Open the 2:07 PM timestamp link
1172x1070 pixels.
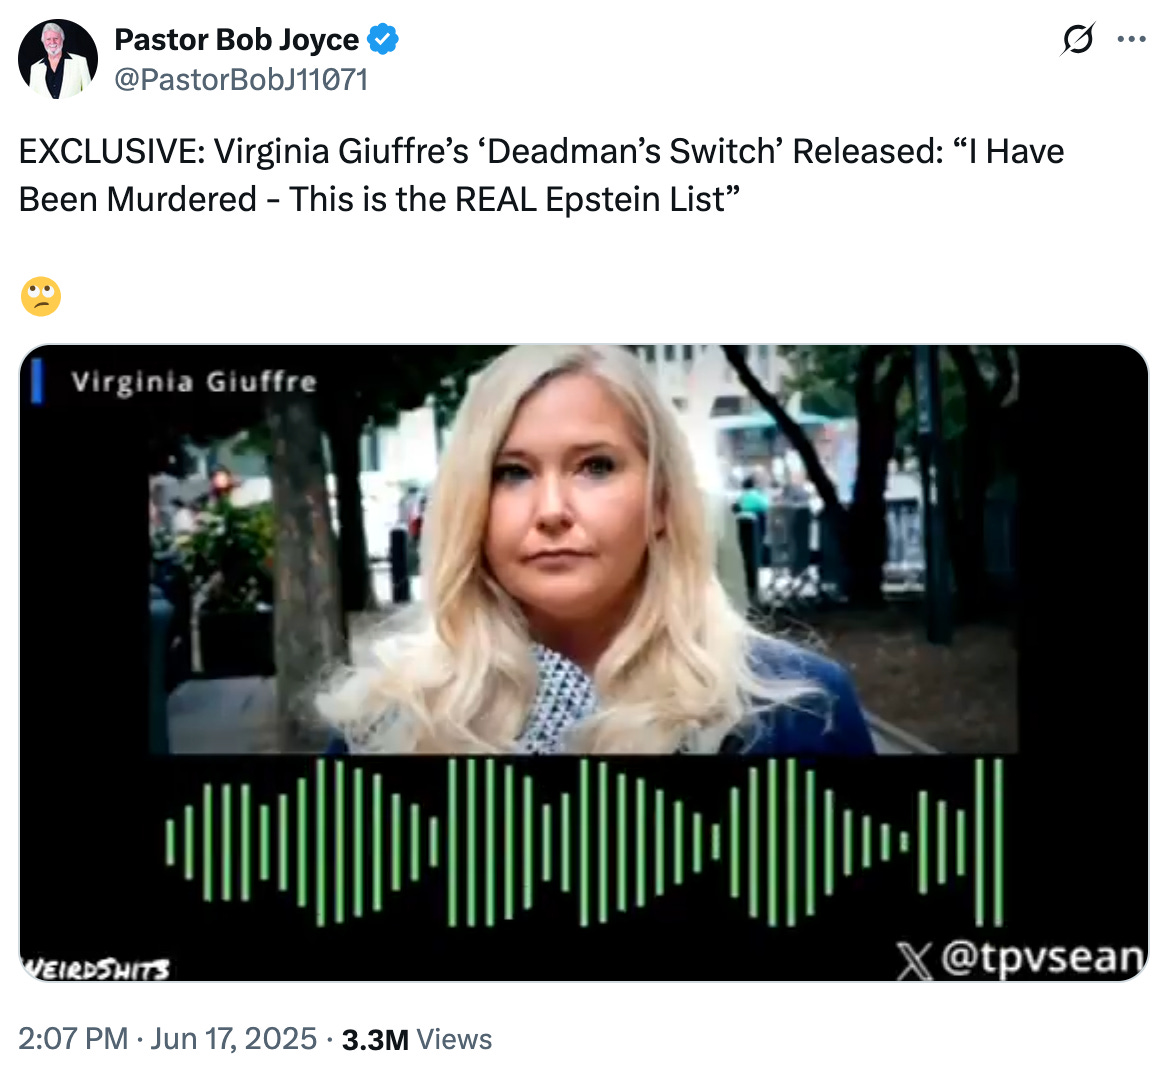tap(73, 1039)
